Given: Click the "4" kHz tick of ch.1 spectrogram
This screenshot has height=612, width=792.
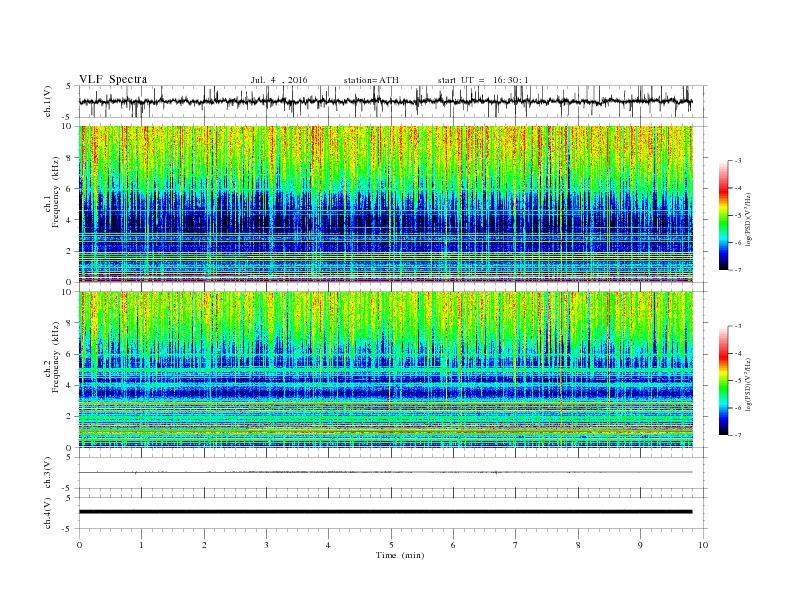Looking at the screenshot, I should (70, 220).
